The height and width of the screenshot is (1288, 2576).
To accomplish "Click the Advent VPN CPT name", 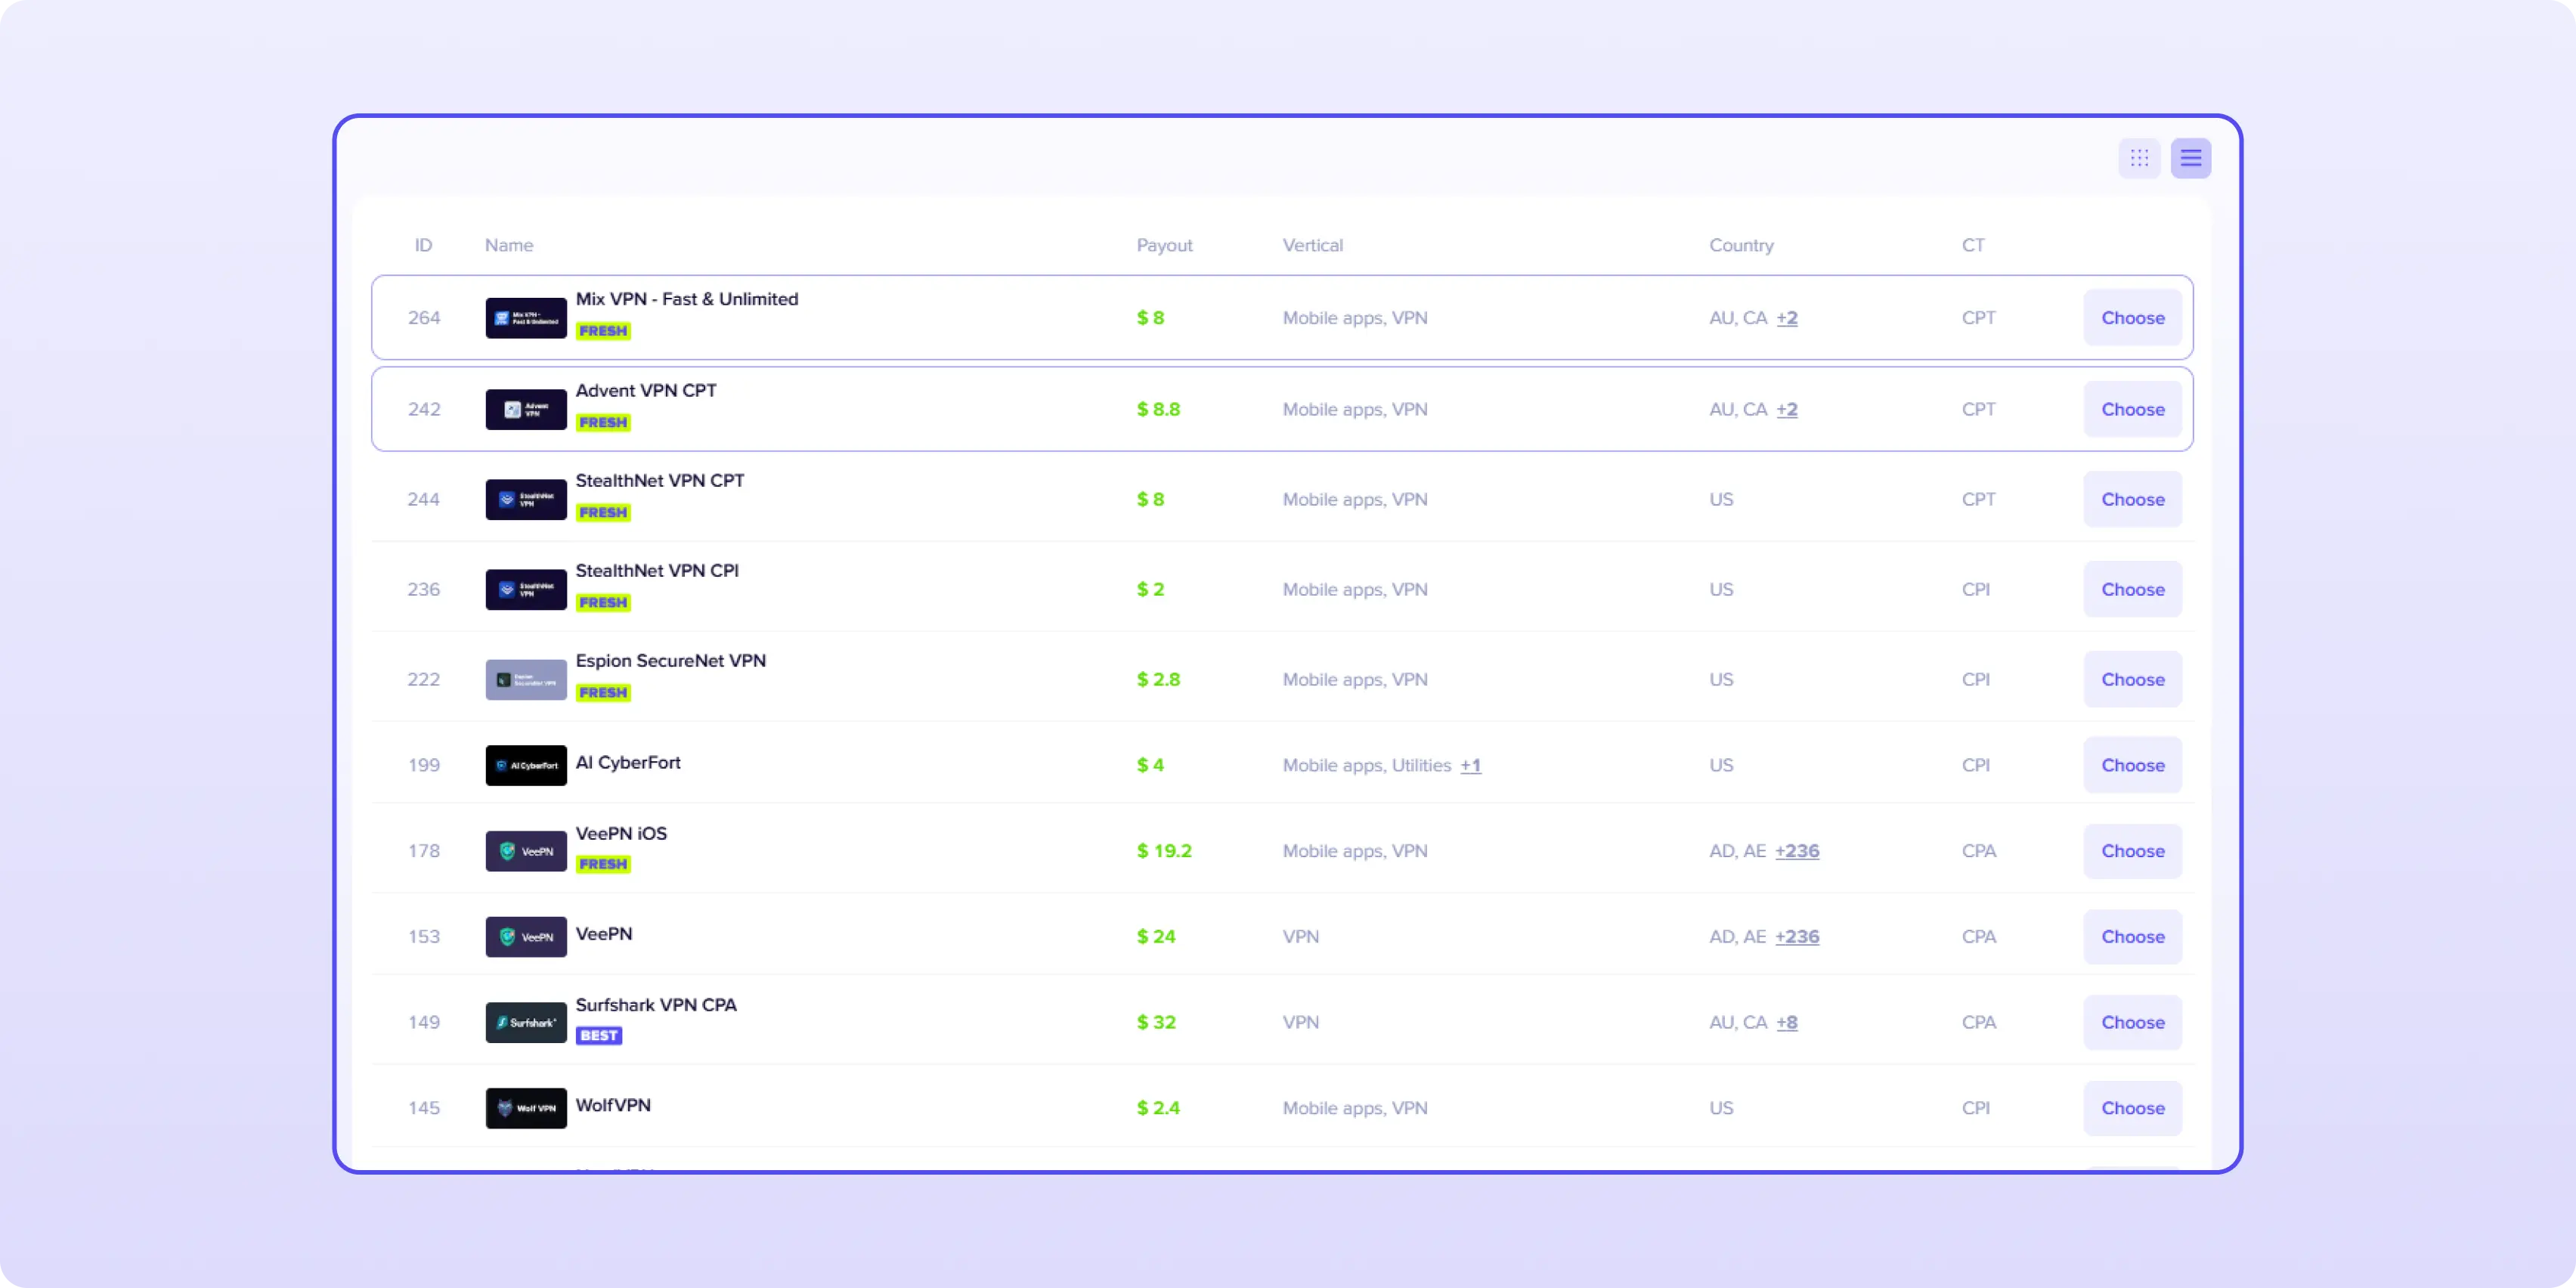I will coord(646,390).
